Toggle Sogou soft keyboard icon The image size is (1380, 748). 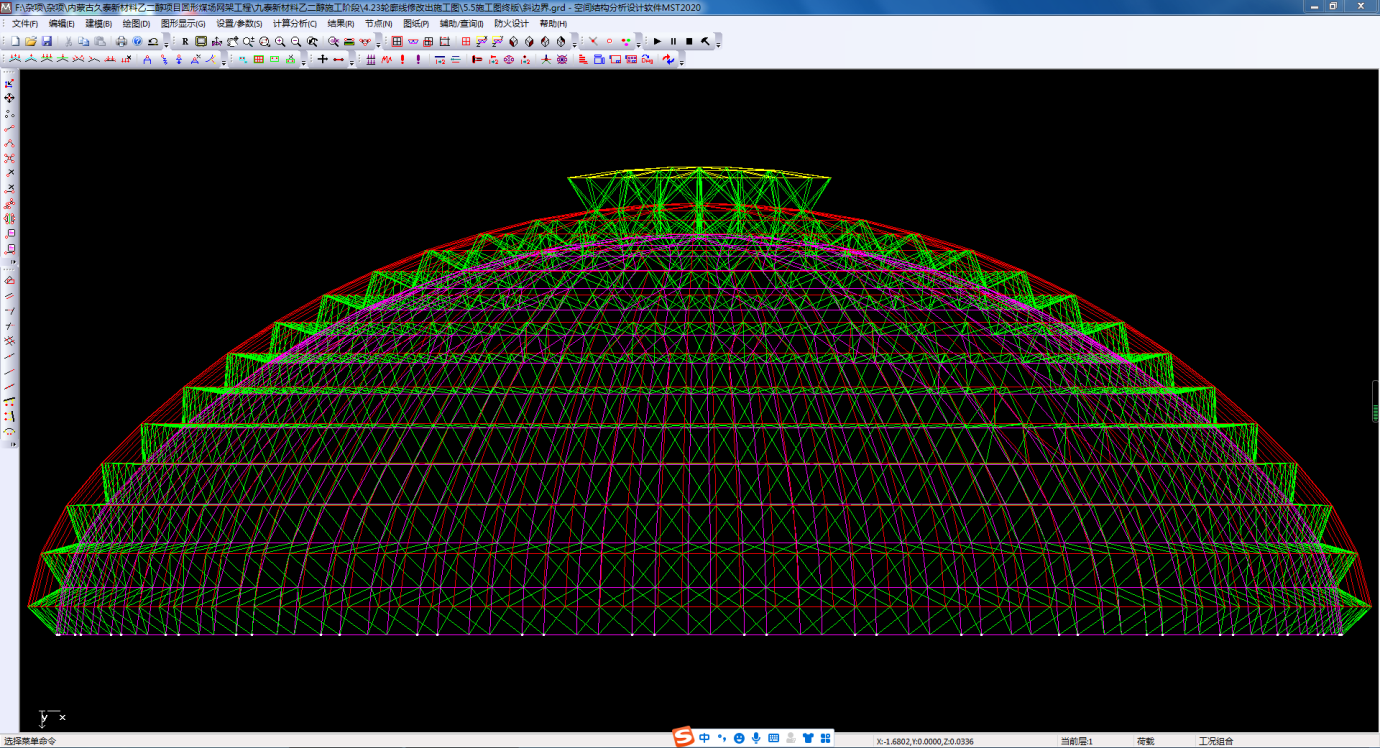pyautogui.click(x=773, y=738)
